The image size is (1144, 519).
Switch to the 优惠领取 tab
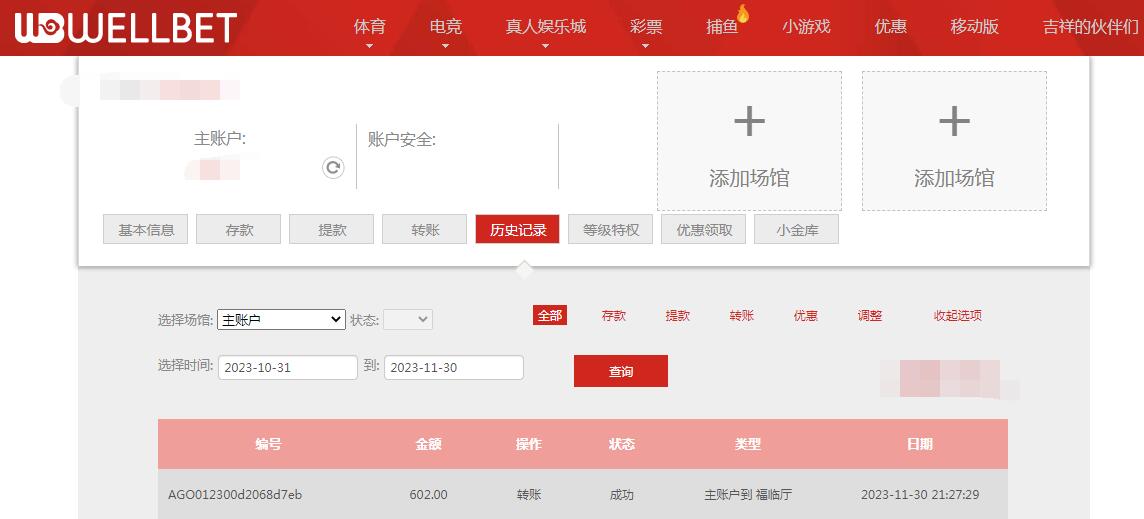pyautogui.click(x=703, y=230)
